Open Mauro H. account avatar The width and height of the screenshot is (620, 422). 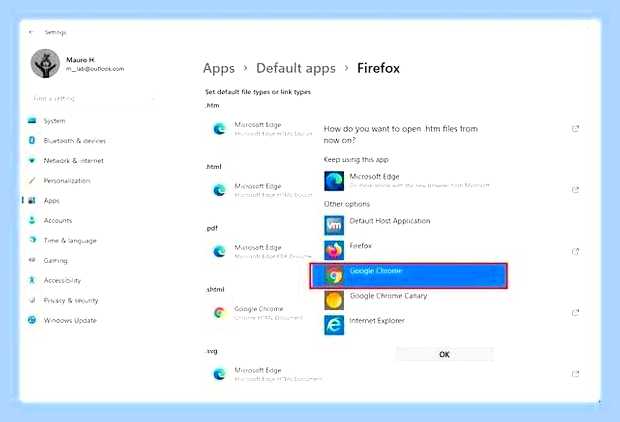tap(45, 64)
